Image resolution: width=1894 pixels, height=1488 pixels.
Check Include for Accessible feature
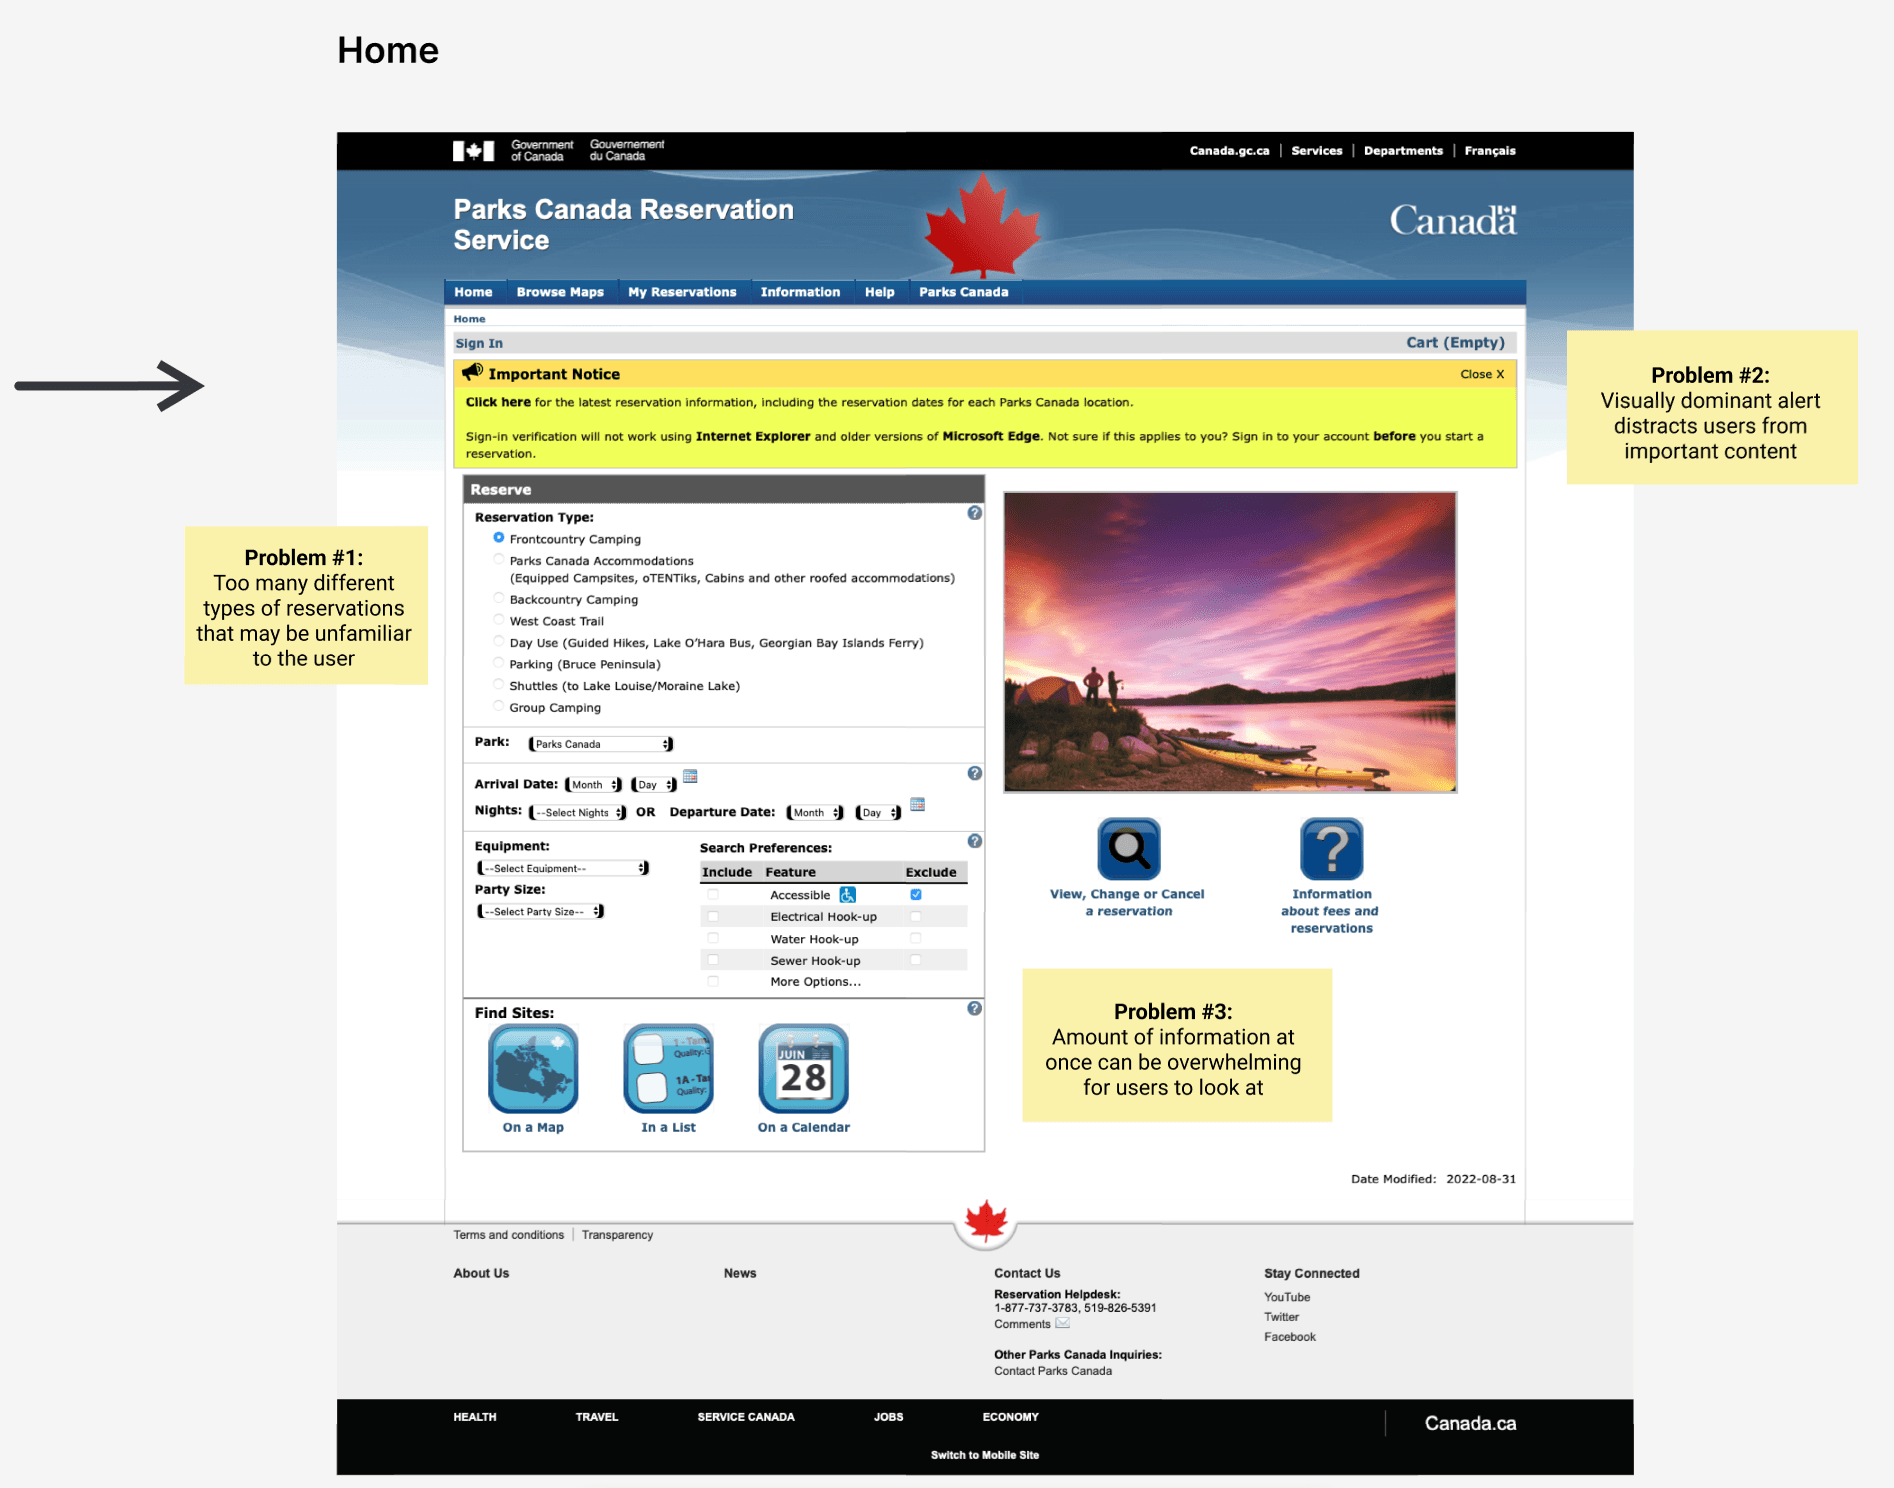tap(713, 895)
